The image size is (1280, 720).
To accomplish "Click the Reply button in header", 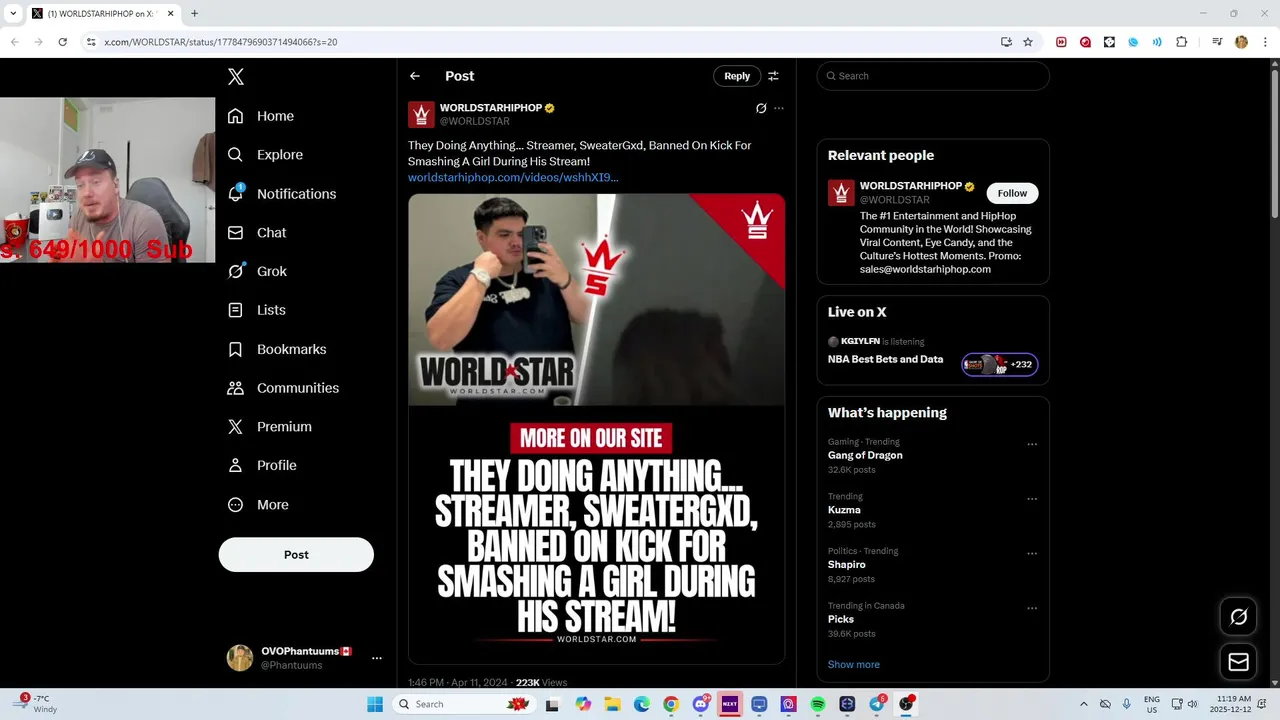I will (x=737, y=76).
